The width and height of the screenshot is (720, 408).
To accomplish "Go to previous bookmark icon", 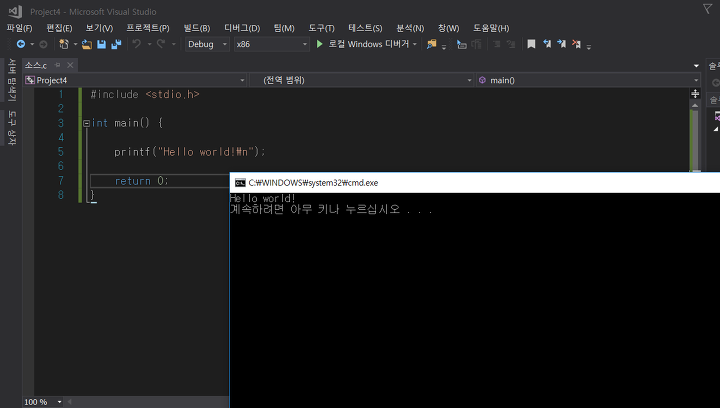I will pos(547,44).
